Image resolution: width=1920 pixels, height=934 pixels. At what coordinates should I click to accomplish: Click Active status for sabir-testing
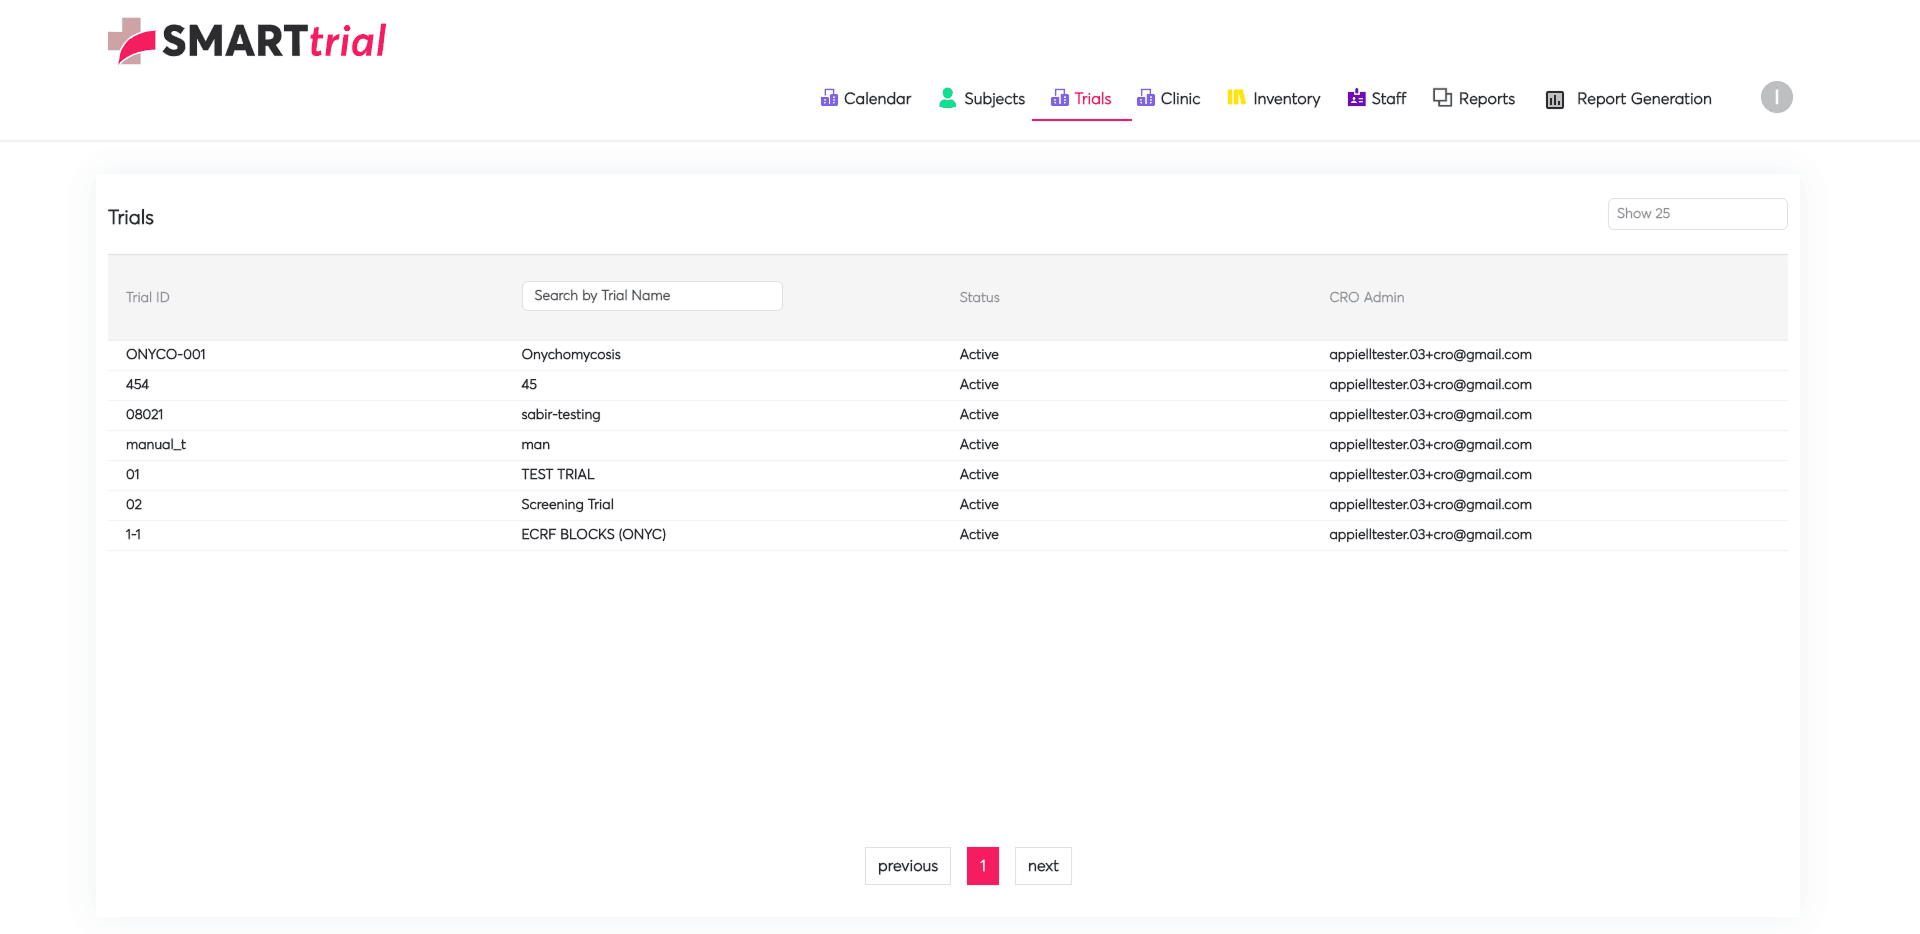point(979,414)
